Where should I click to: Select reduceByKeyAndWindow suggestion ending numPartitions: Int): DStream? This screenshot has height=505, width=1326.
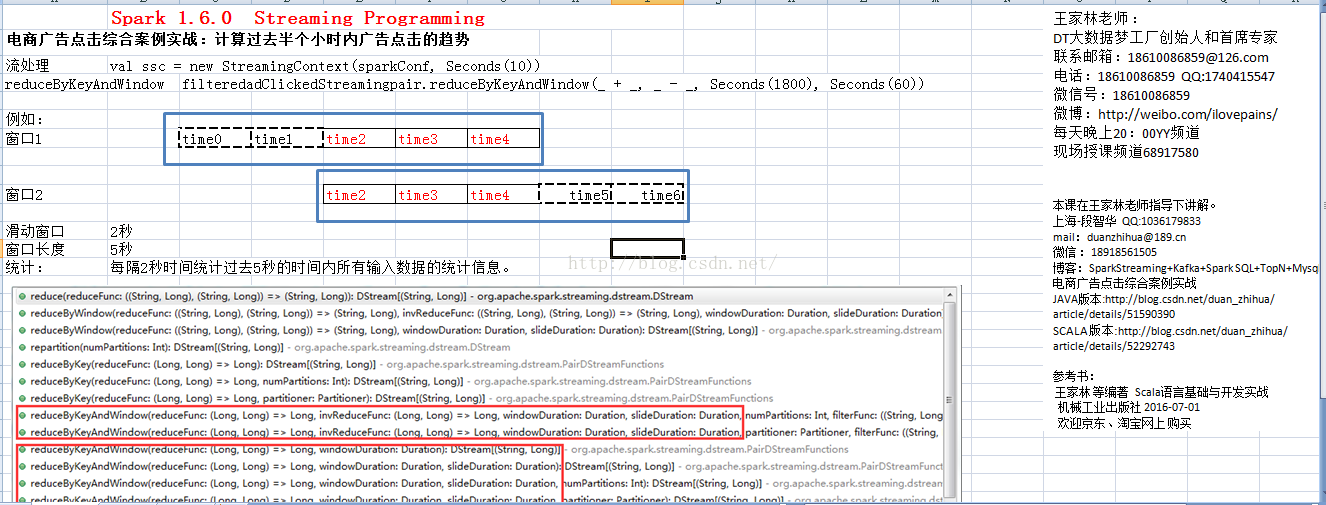tap(481, 483)
